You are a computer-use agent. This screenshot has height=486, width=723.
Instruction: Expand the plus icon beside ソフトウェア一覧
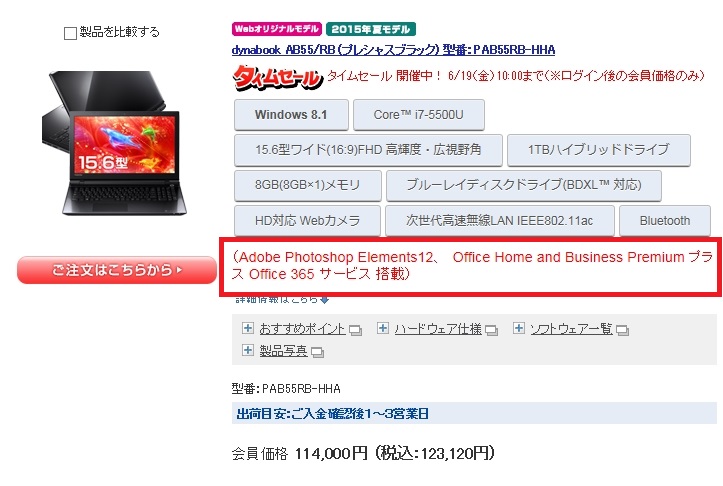(519, 328)
